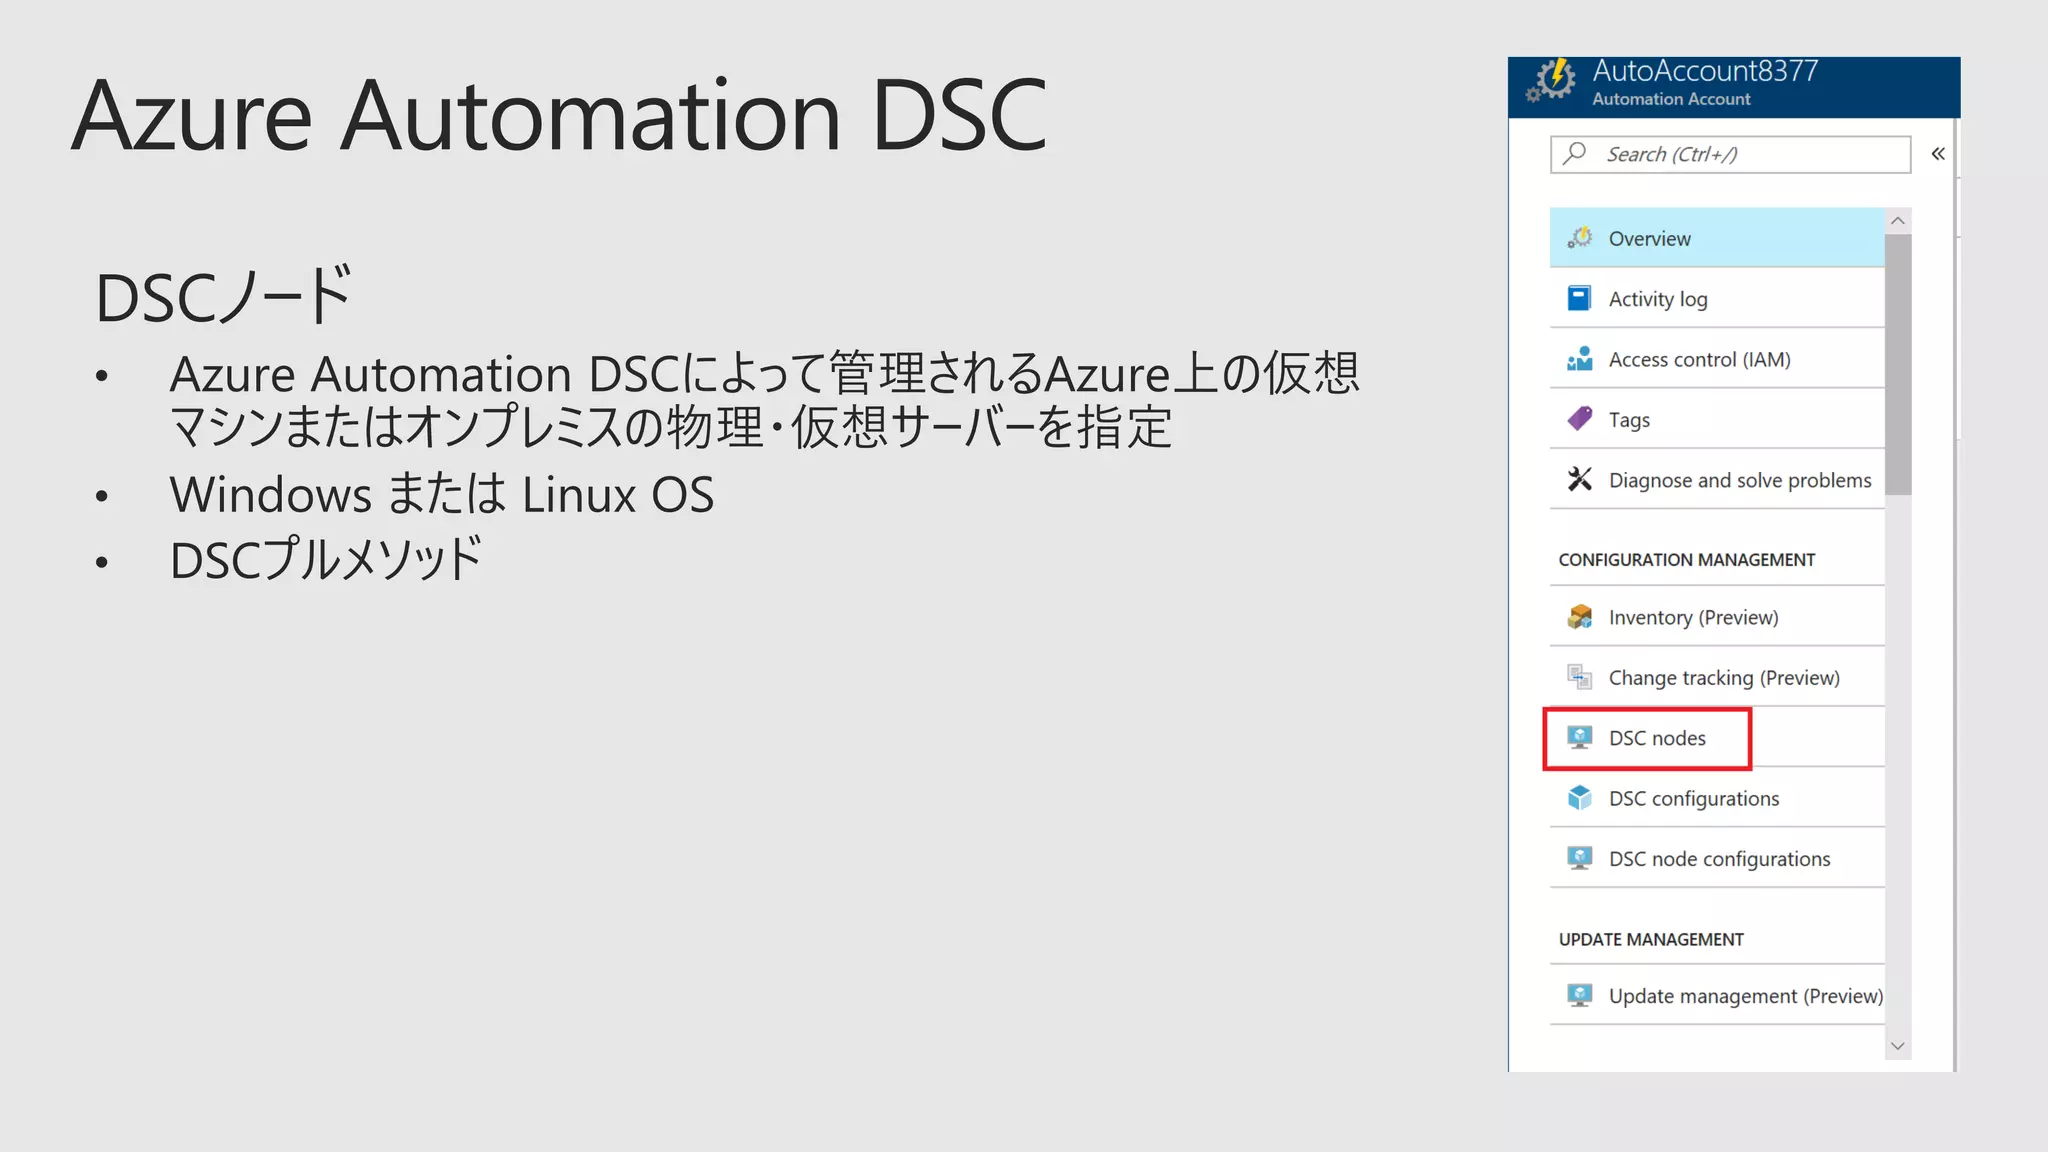
Task: Click the Diagnose and solve problems link
Action: tap(1739, 480)
